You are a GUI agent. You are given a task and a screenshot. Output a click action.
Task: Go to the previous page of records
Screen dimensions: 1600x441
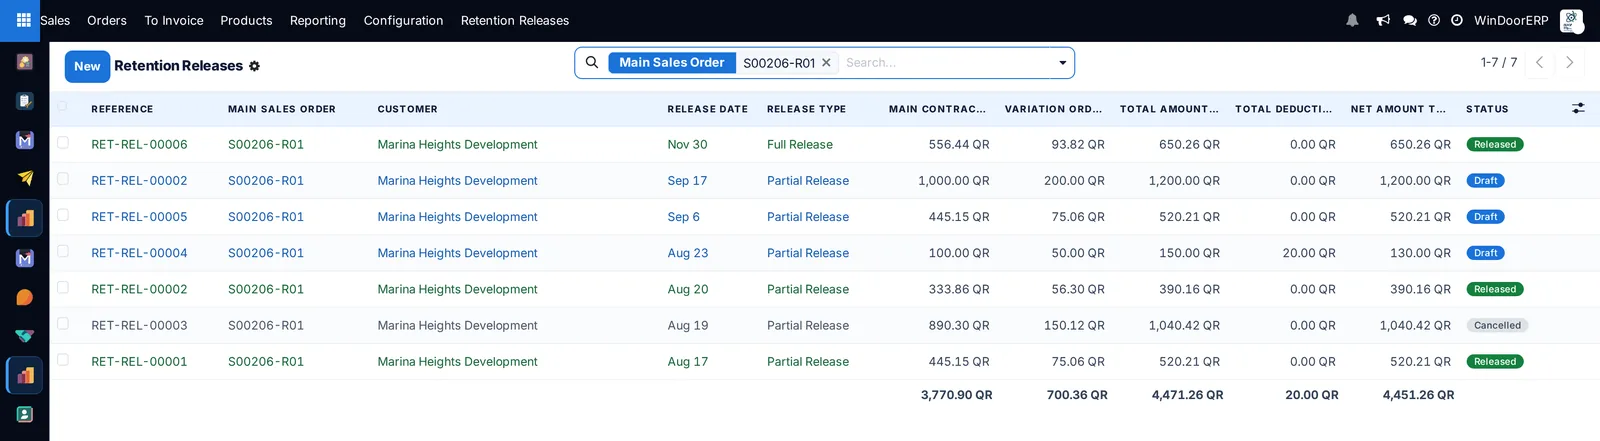tap(1540, 62)
